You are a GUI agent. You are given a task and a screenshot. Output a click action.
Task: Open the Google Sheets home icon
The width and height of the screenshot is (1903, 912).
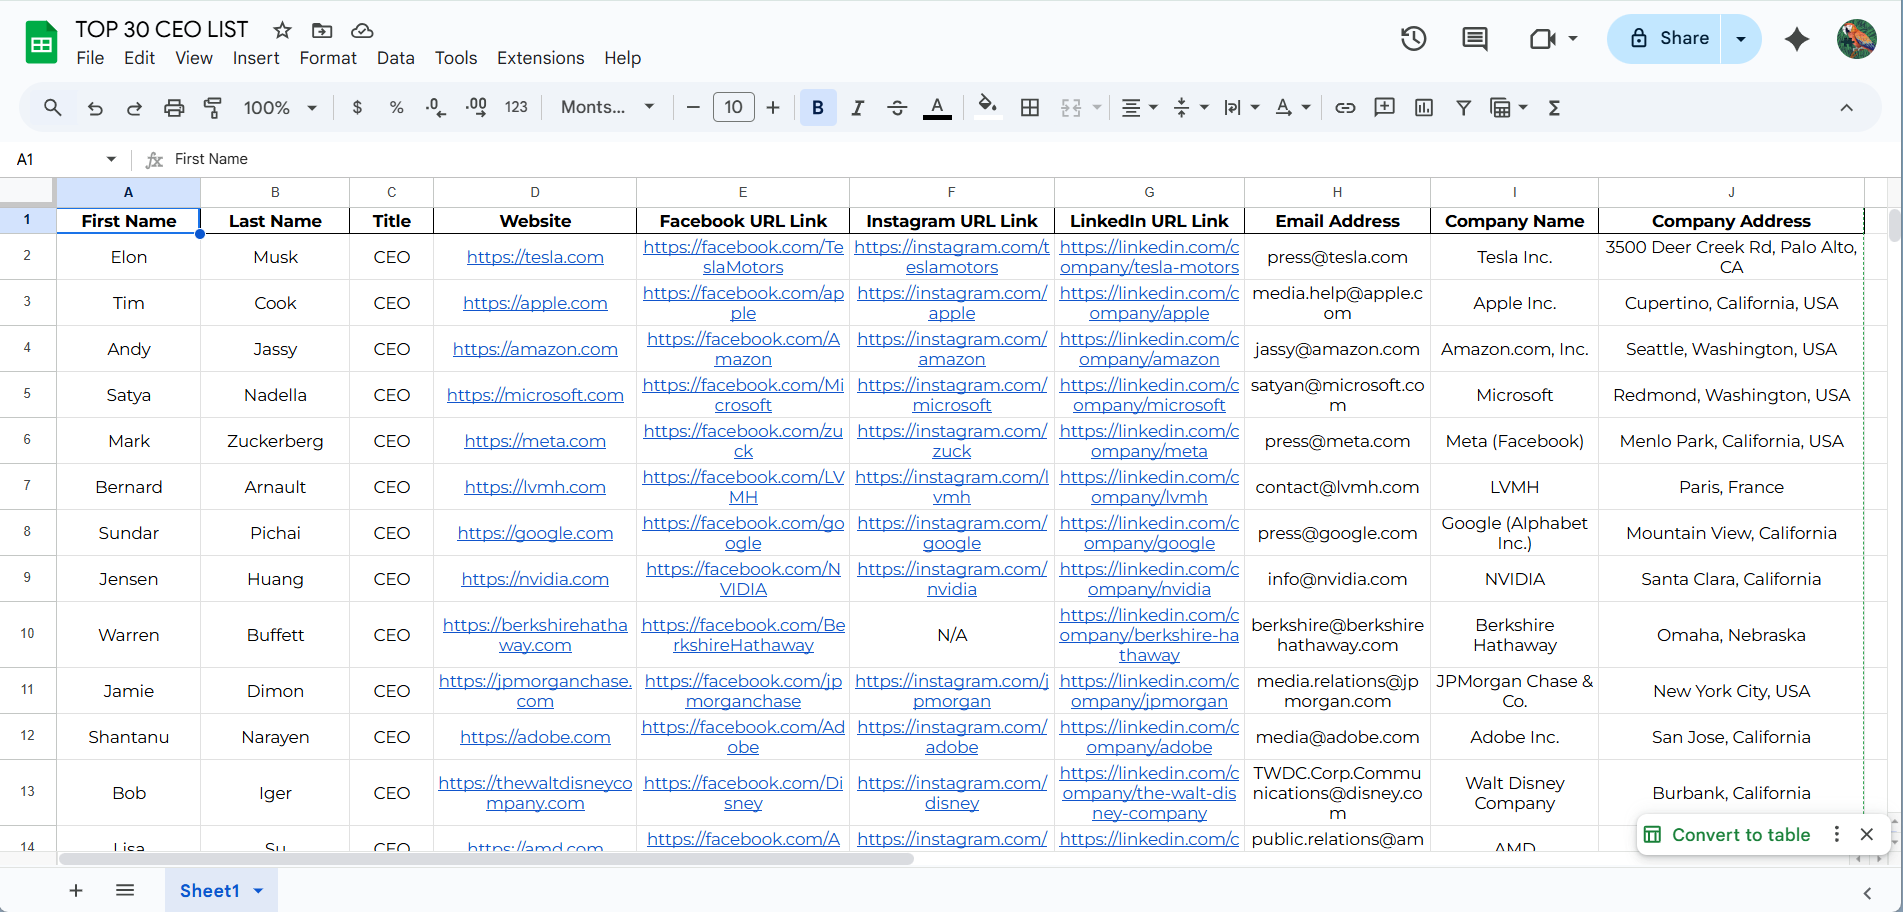tap(41, 42)
